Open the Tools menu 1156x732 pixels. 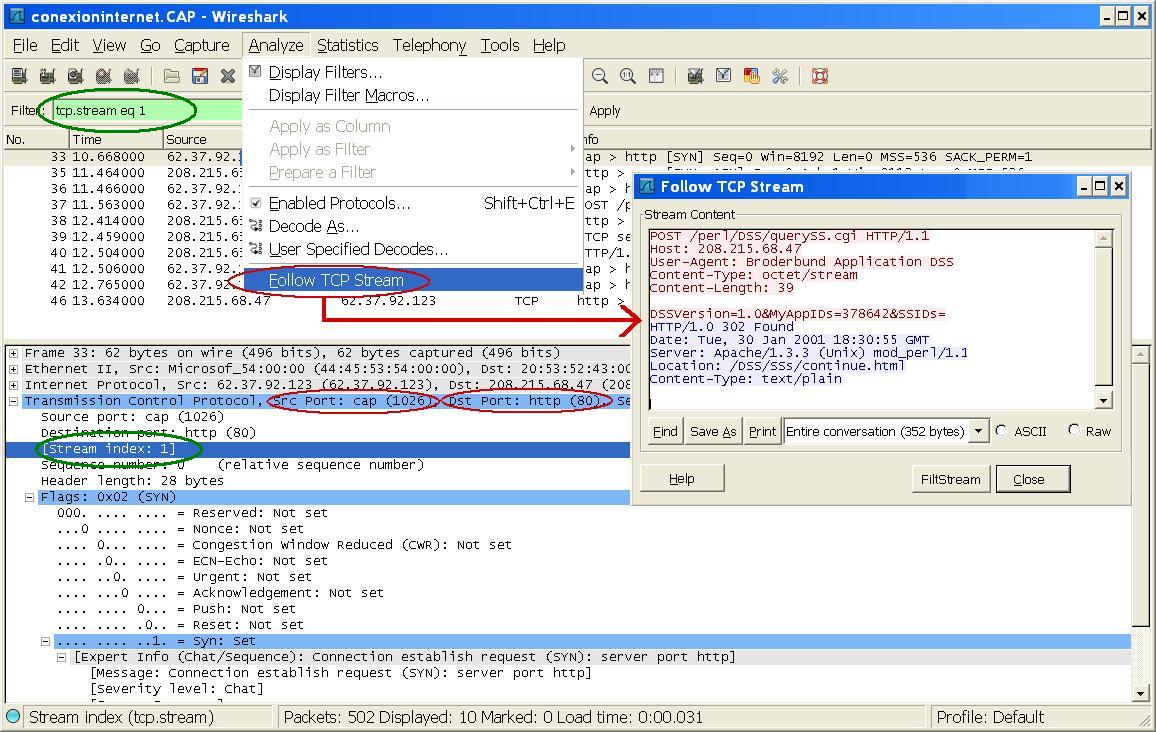[x=500, y=46]
